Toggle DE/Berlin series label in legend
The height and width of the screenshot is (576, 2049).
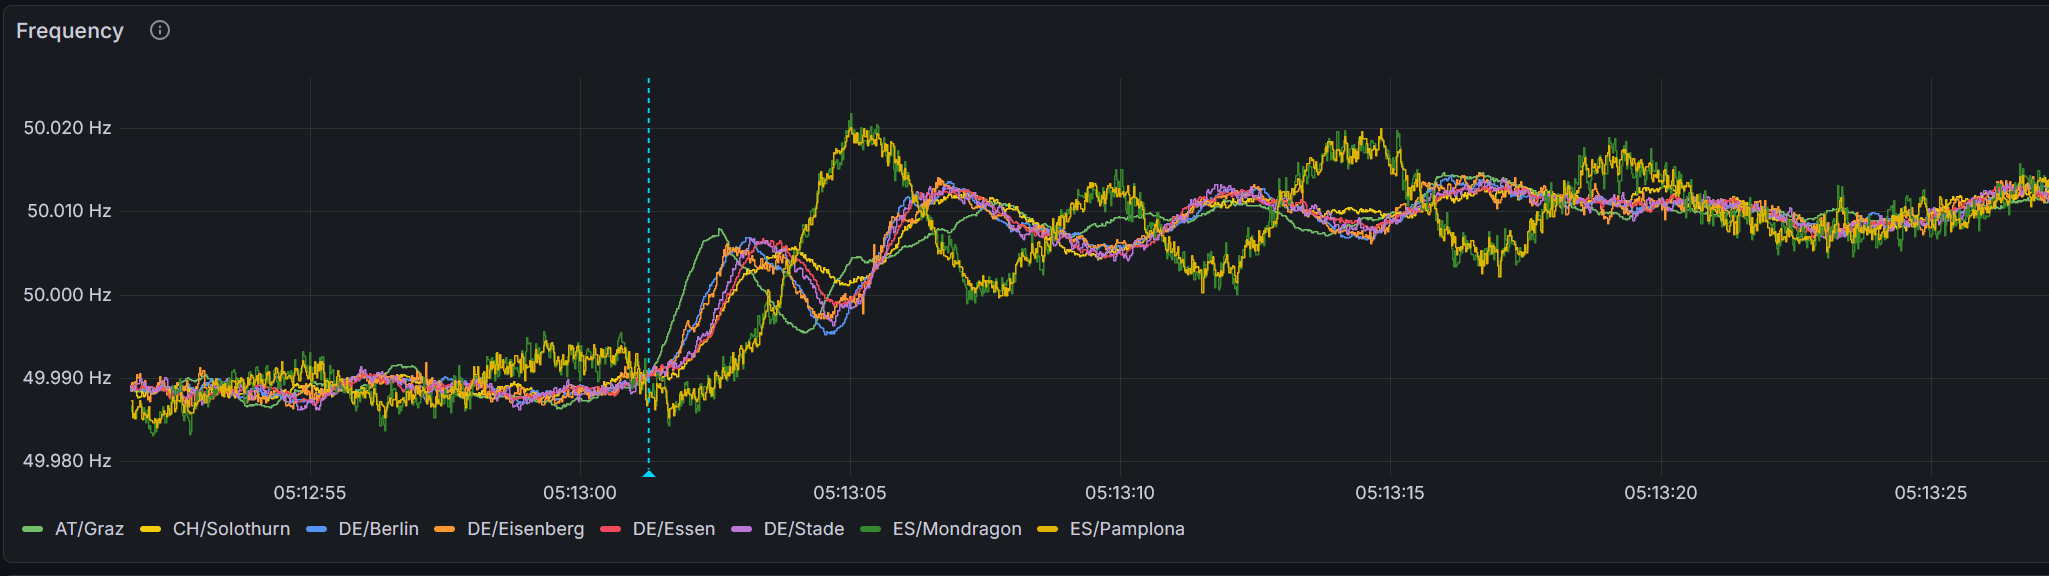click(x=378, y=529)
